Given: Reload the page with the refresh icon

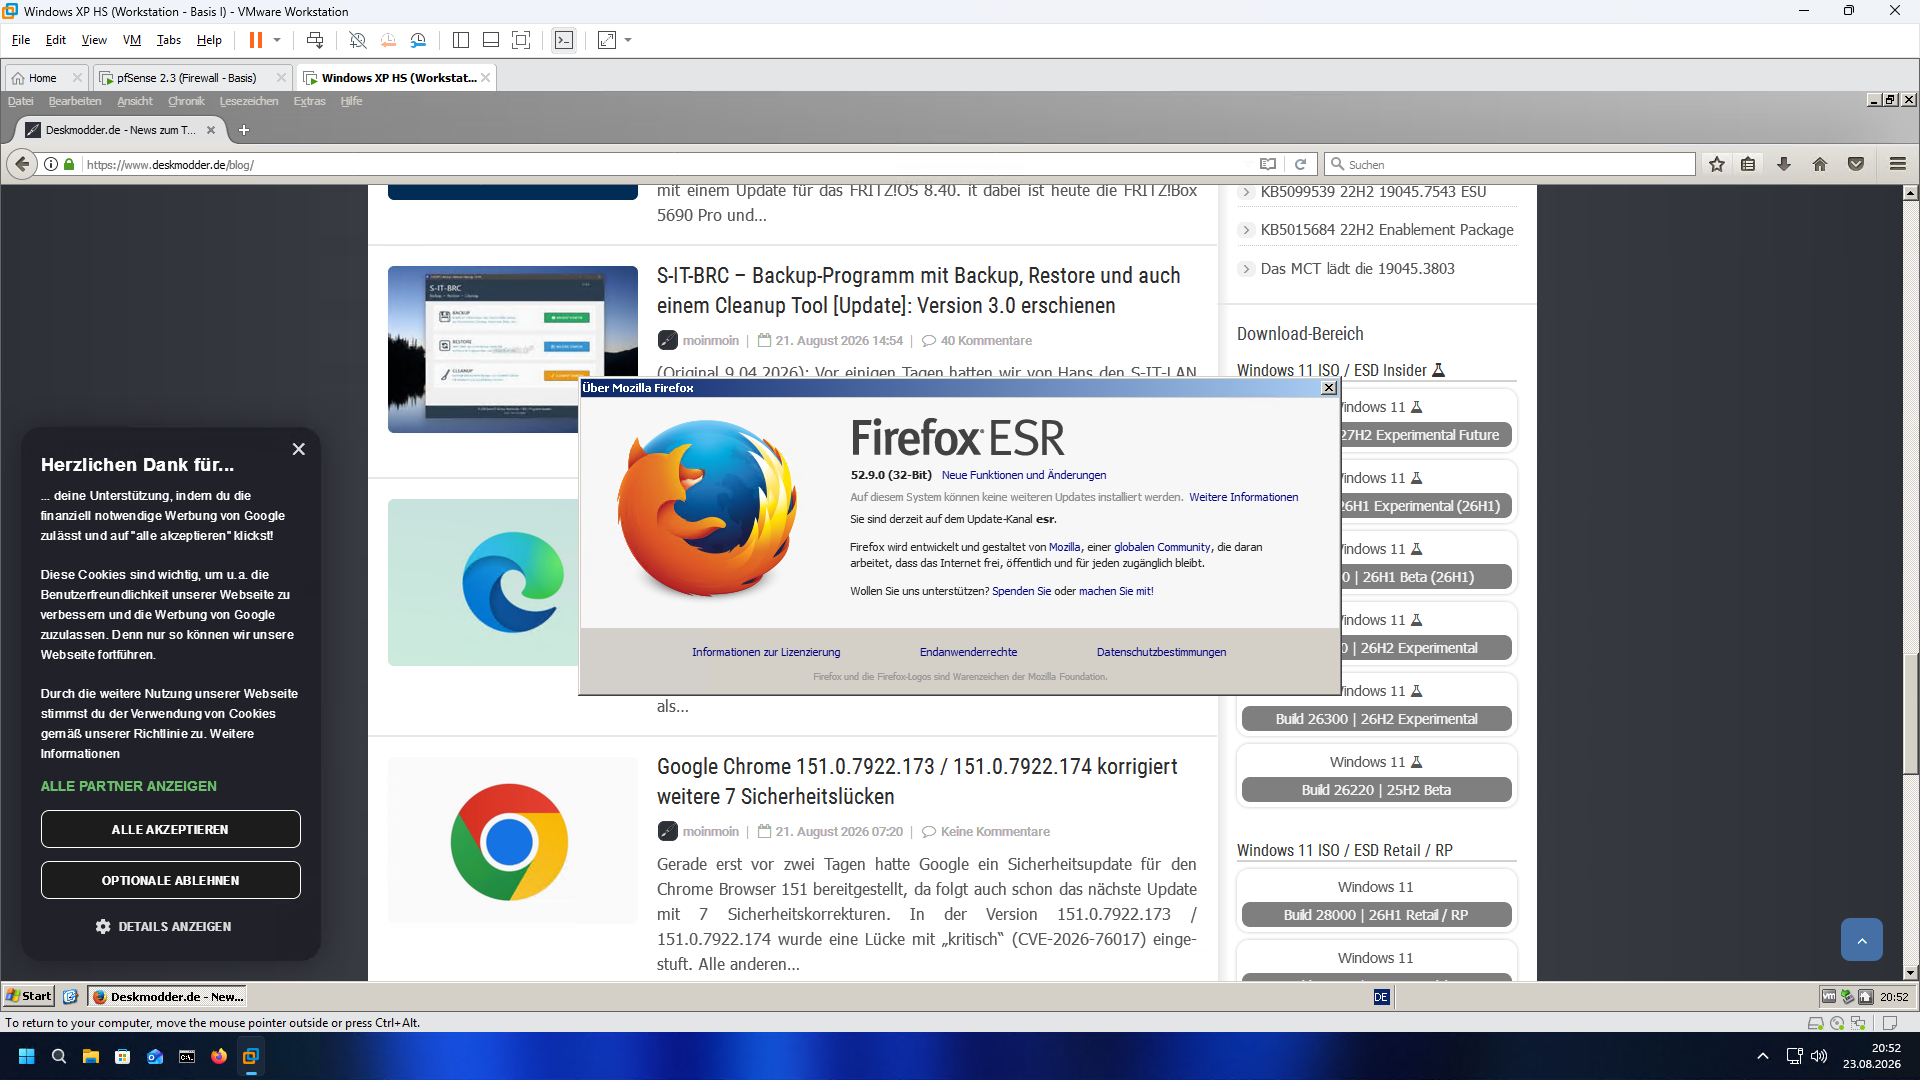Looking at the screenshot, I should tap(1301, 164).
